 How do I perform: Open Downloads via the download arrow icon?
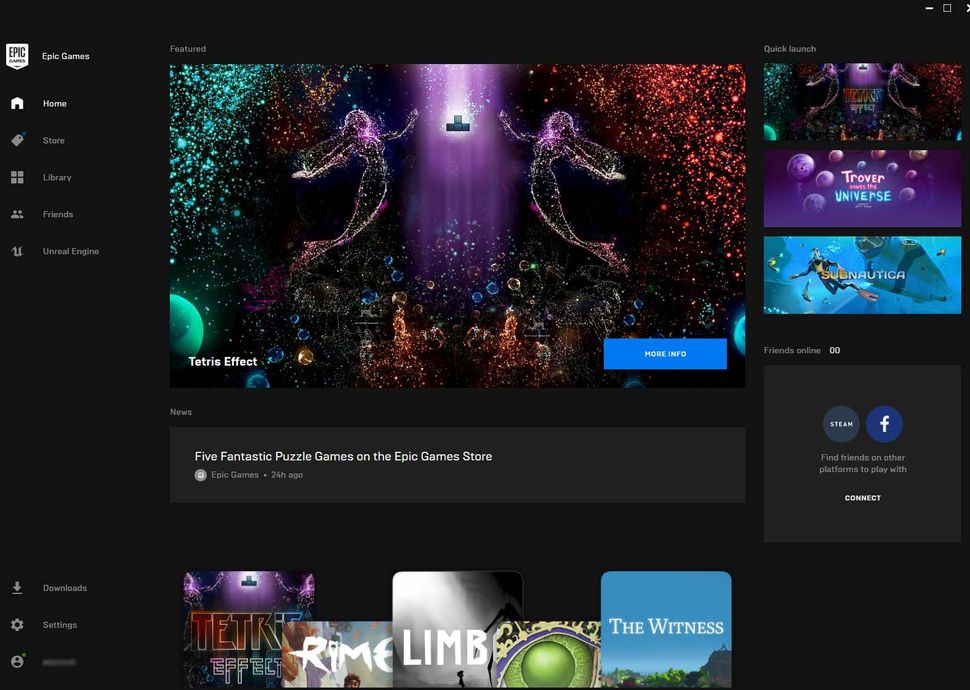[17, 588]
